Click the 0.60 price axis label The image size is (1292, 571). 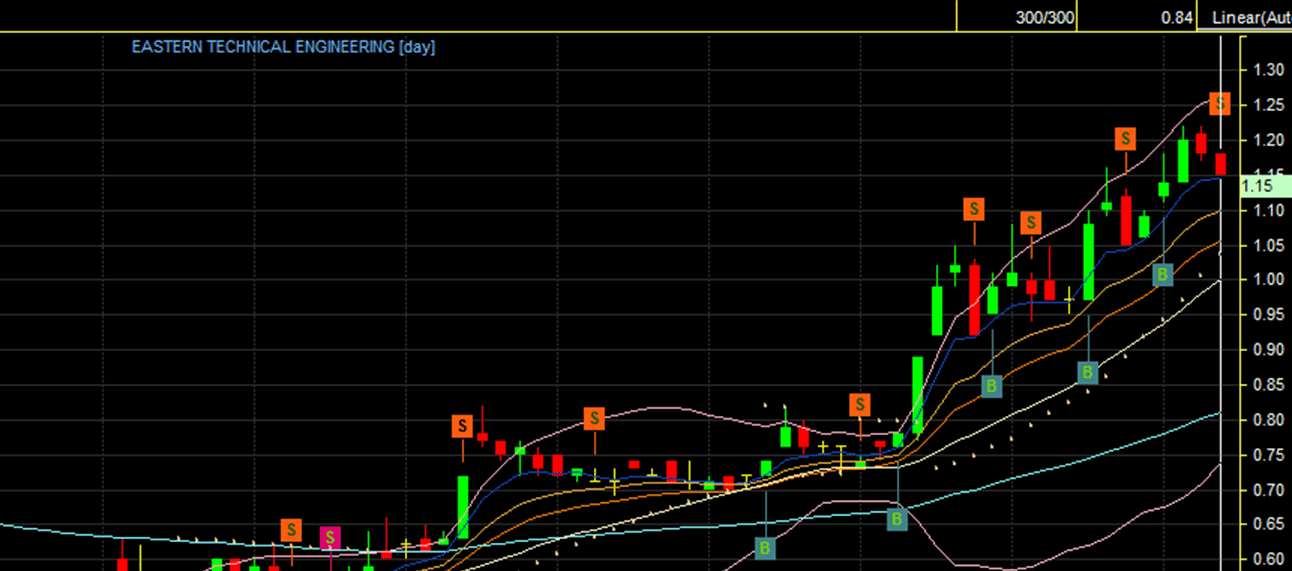[1268, 560]
